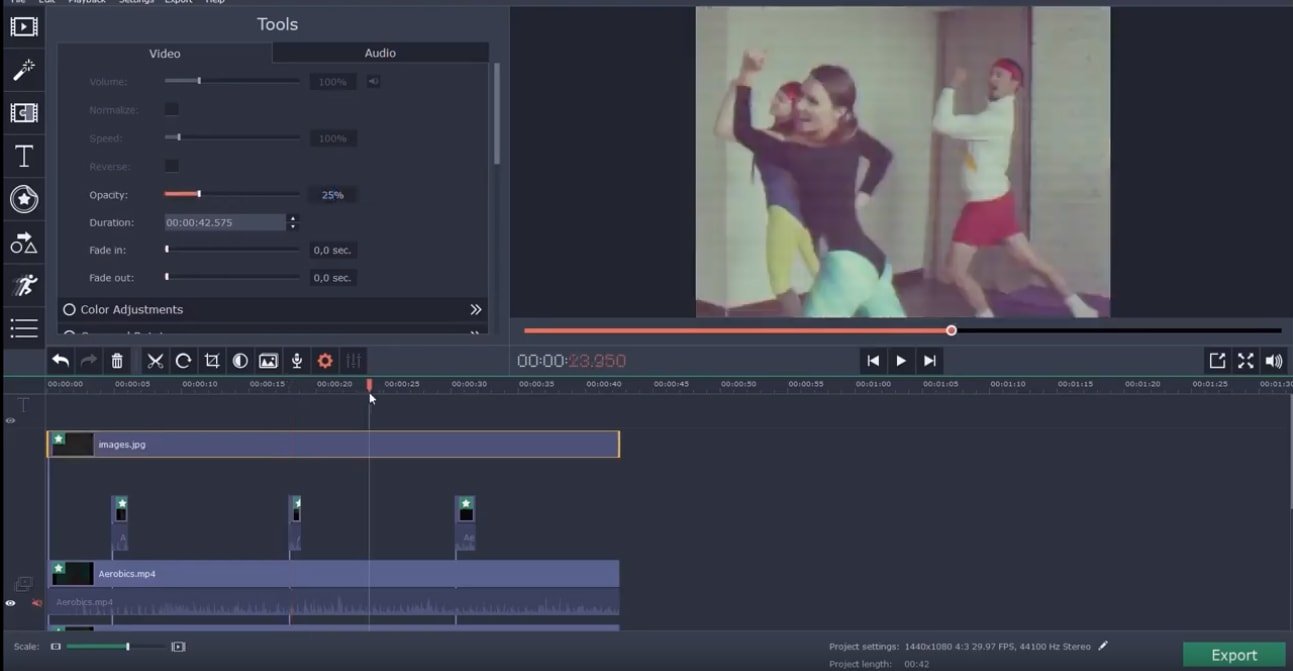
Task: Select the Titles tool in the sidebar
Action: pos(24,155)
